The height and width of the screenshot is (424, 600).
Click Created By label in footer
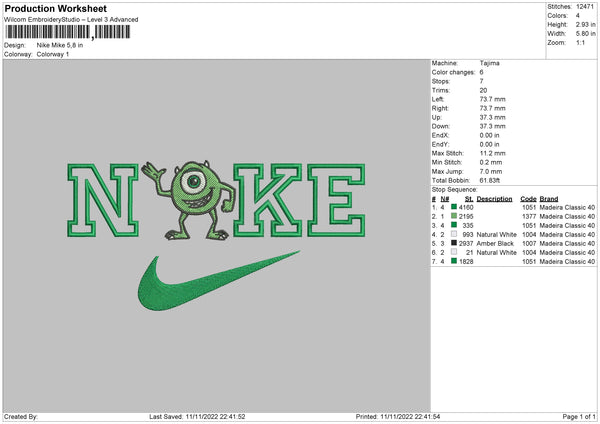pos(21,416)
